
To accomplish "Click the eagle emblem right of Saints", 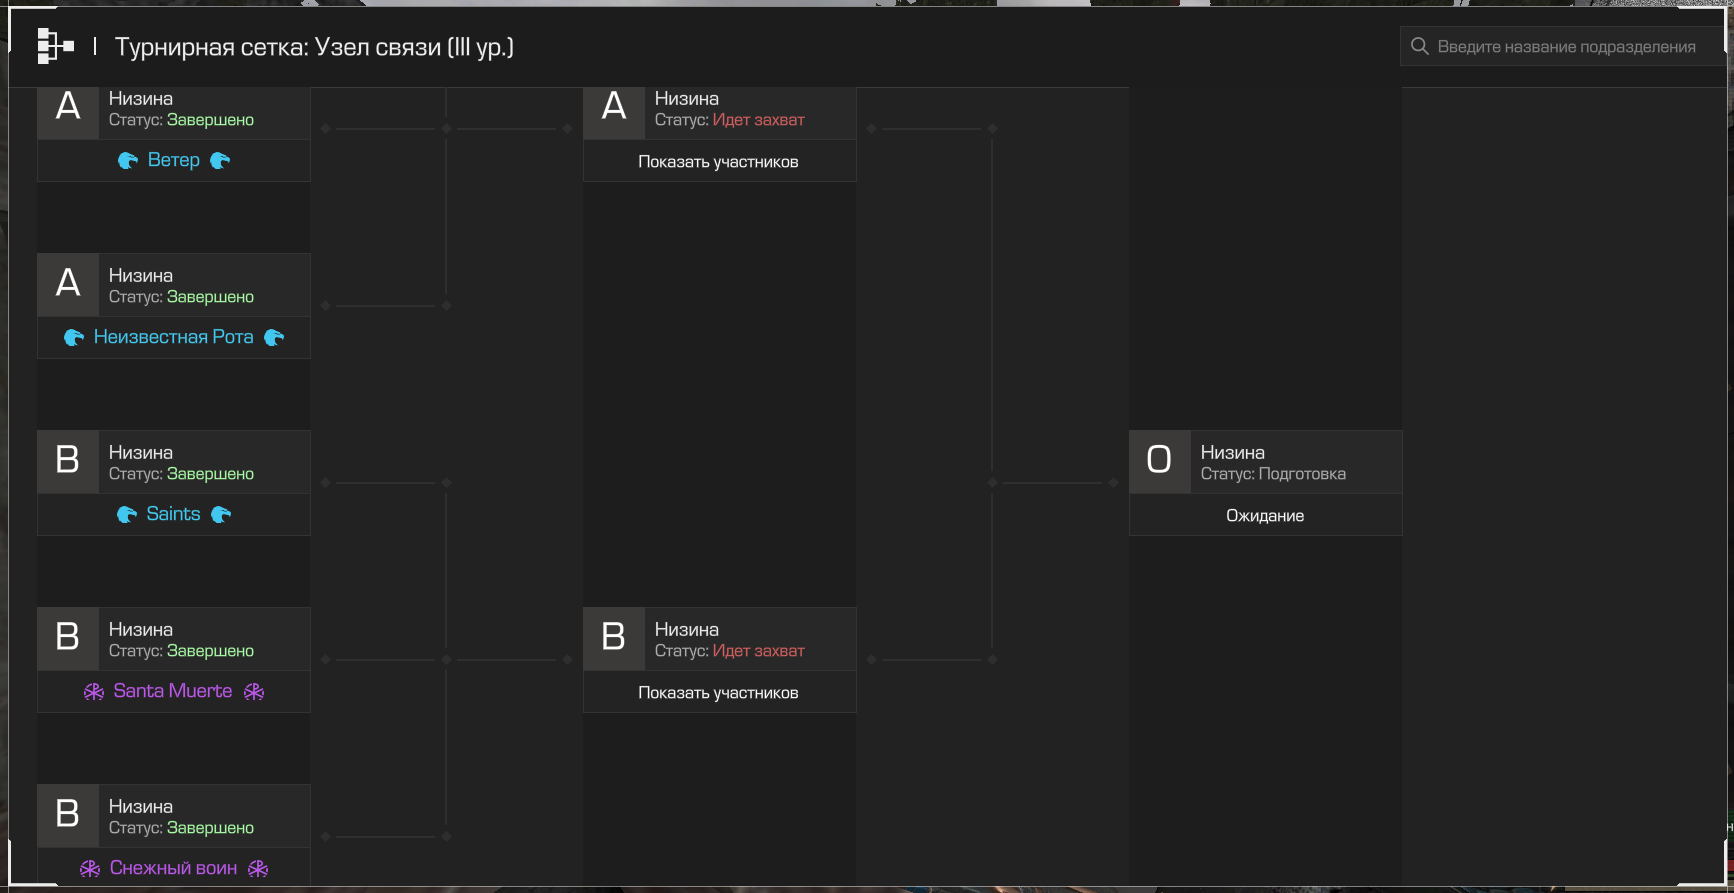I will point(221,515).
